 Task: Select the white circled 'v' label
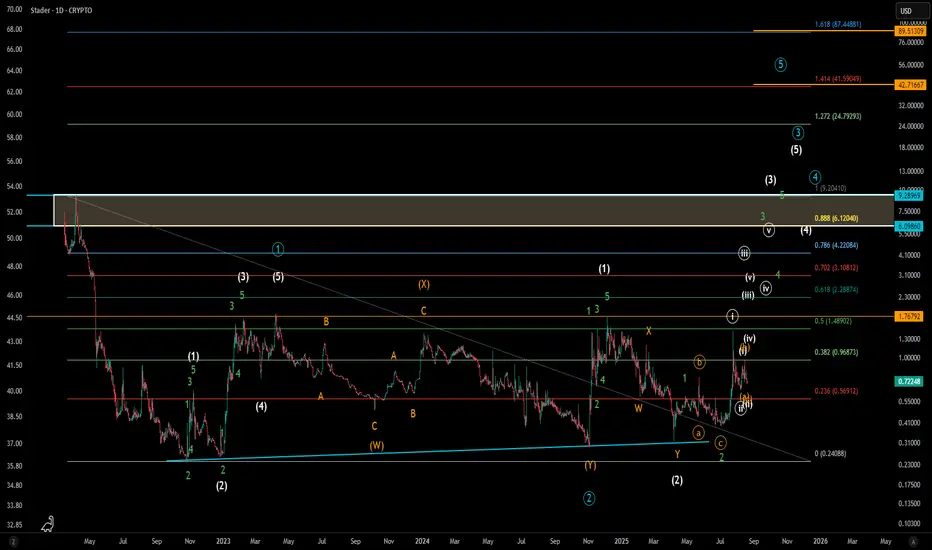[x=769, y=230]
